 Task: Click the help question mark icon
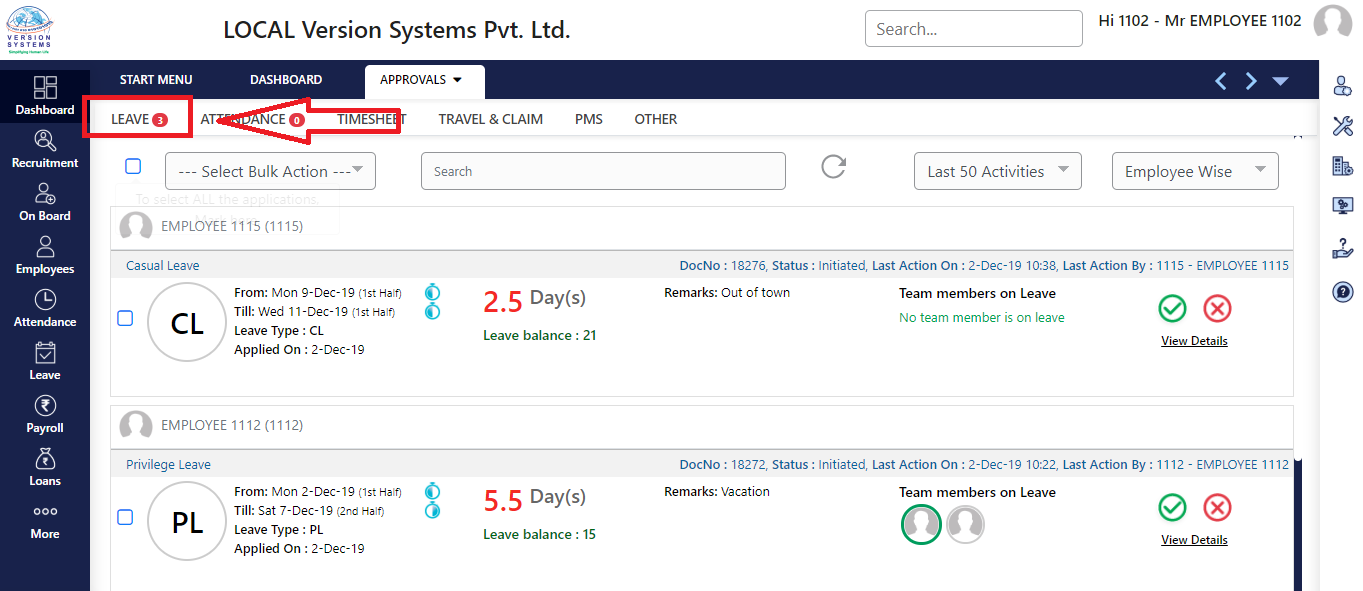(1343, 292)
